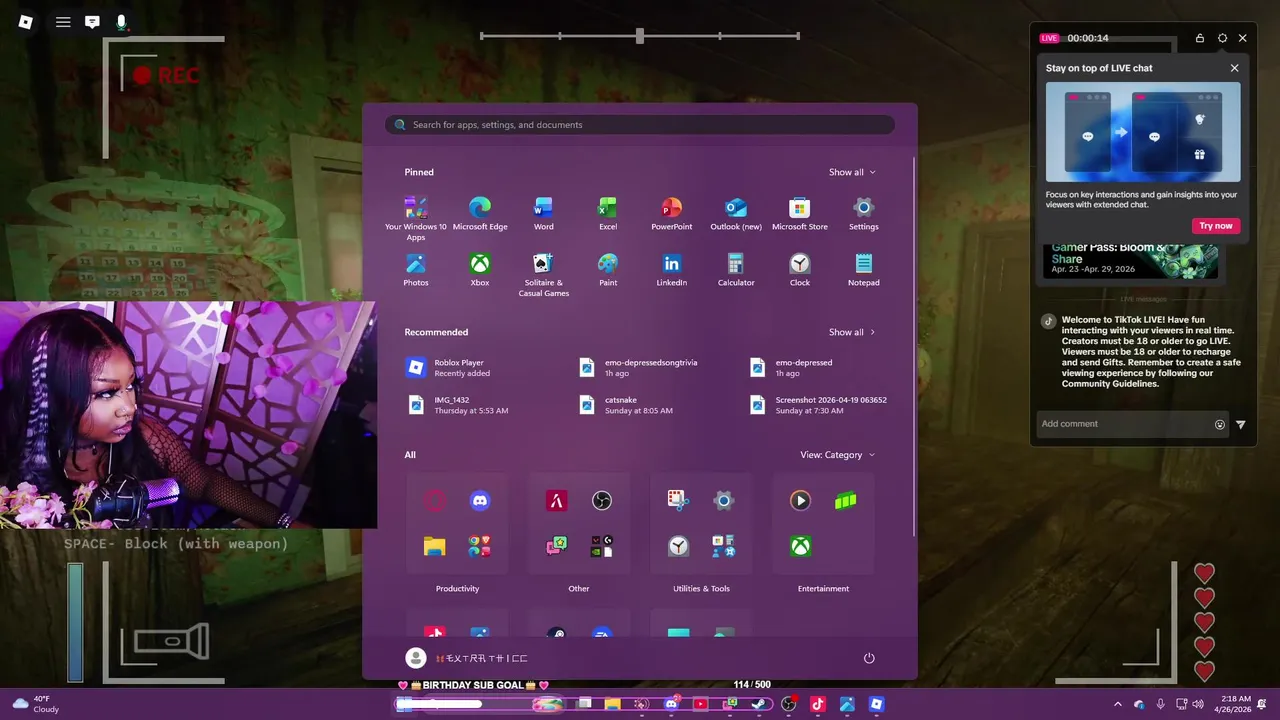Open Screenshot 2026-04-19 063652 file
1280x720 pixels.
pos(820,405)
